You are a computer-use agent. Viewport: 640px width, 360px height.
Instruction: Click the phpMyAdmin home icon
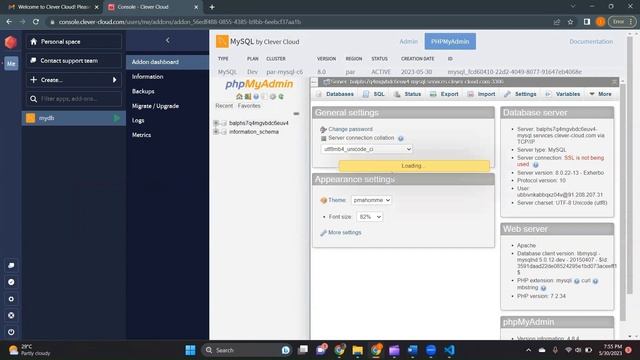239,97
